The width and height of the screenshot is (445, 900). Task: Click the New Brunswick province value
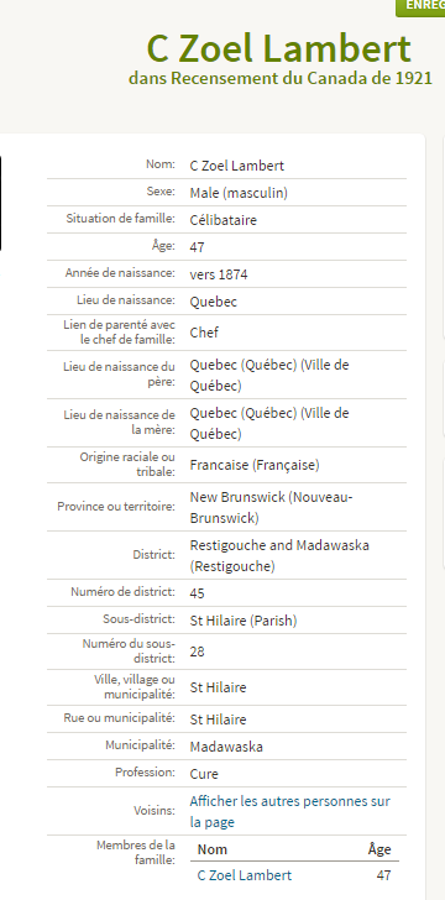click(x=271, y=507)
